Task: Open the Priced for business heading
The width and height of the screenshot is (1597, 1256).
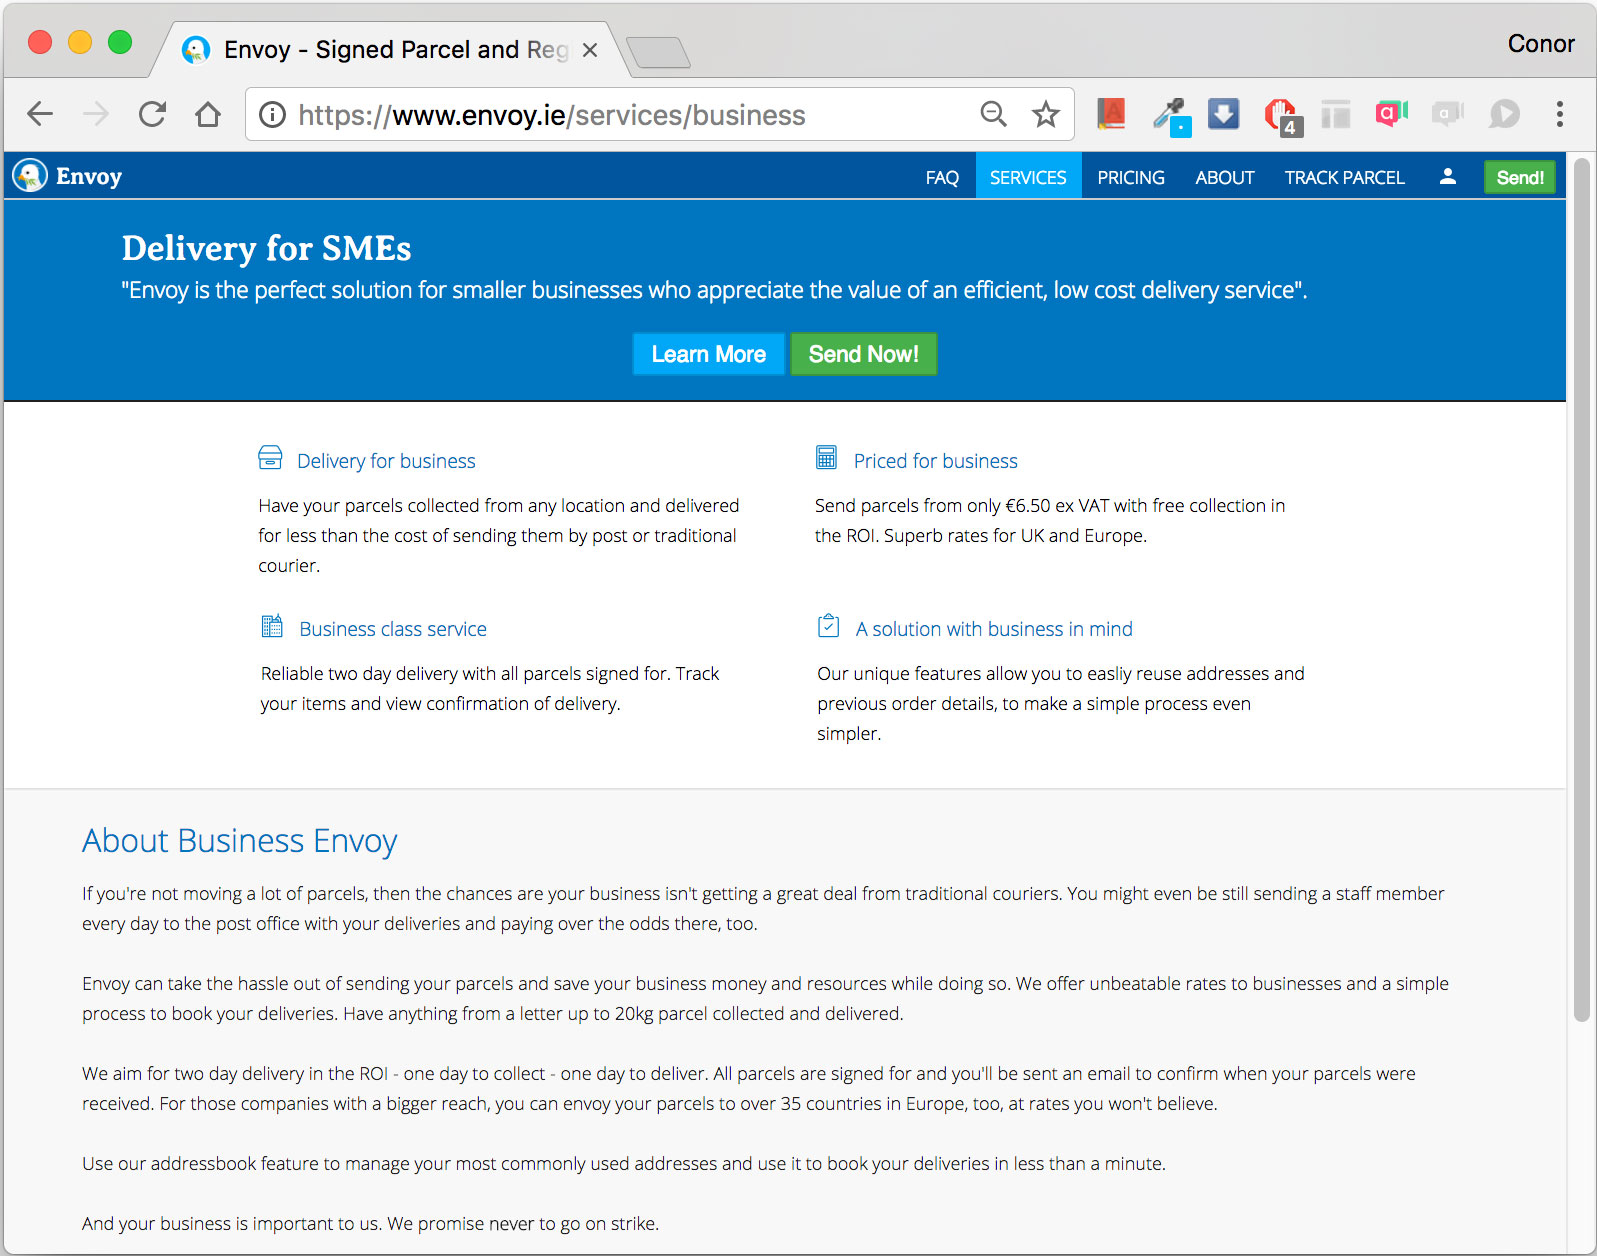Action: click(x=936, y=461)
